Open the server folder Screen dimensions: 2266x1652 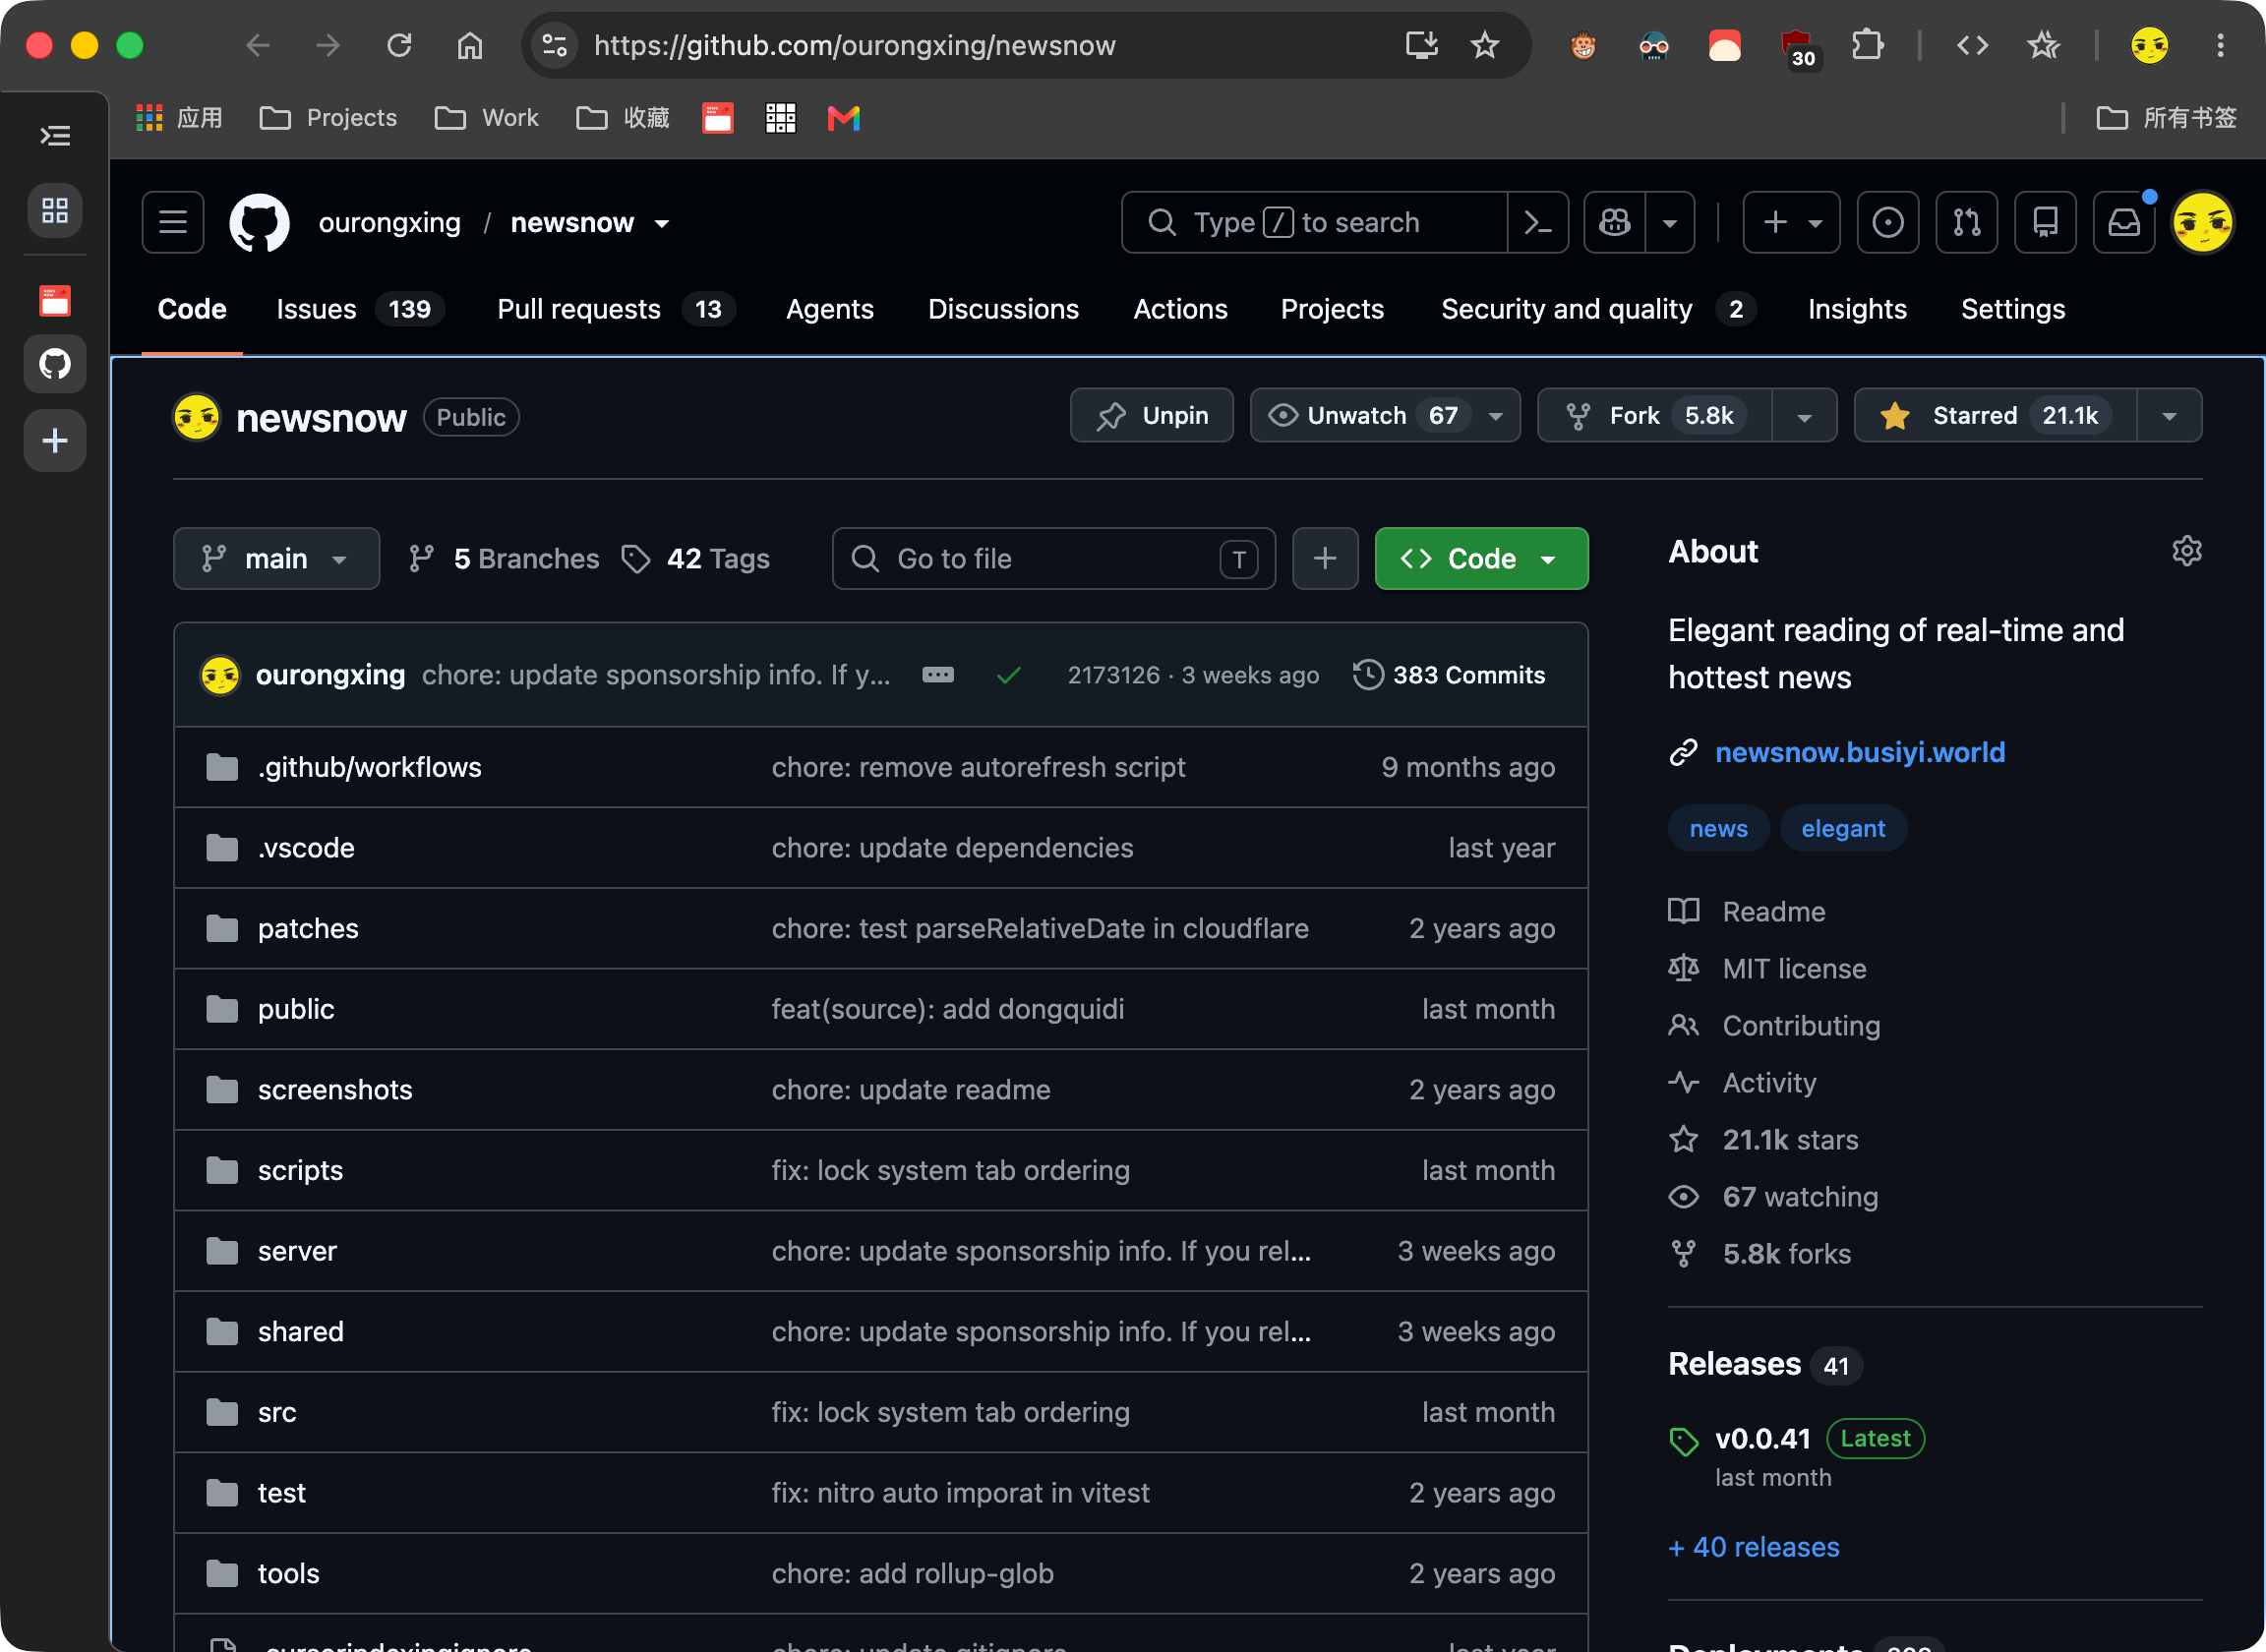tap(297, 1251)
